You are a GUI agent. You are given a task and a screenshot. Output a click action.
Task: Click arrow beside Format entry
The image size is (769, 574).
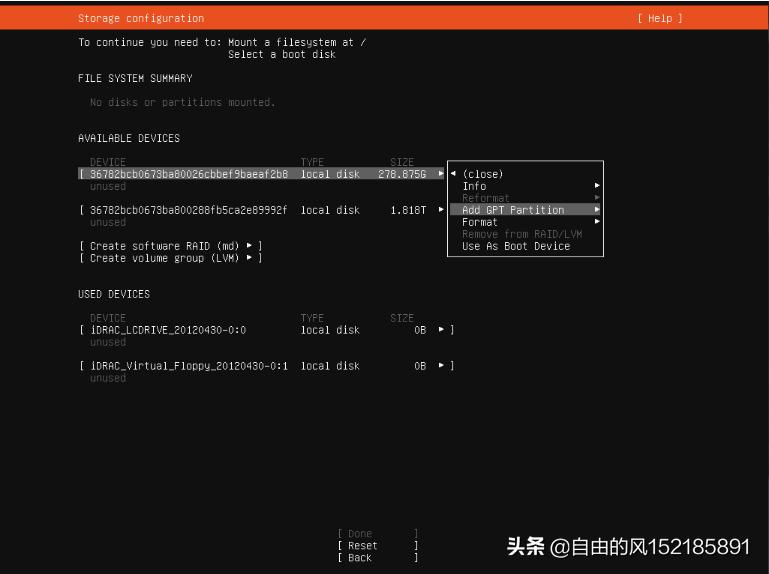click(597, 221)
